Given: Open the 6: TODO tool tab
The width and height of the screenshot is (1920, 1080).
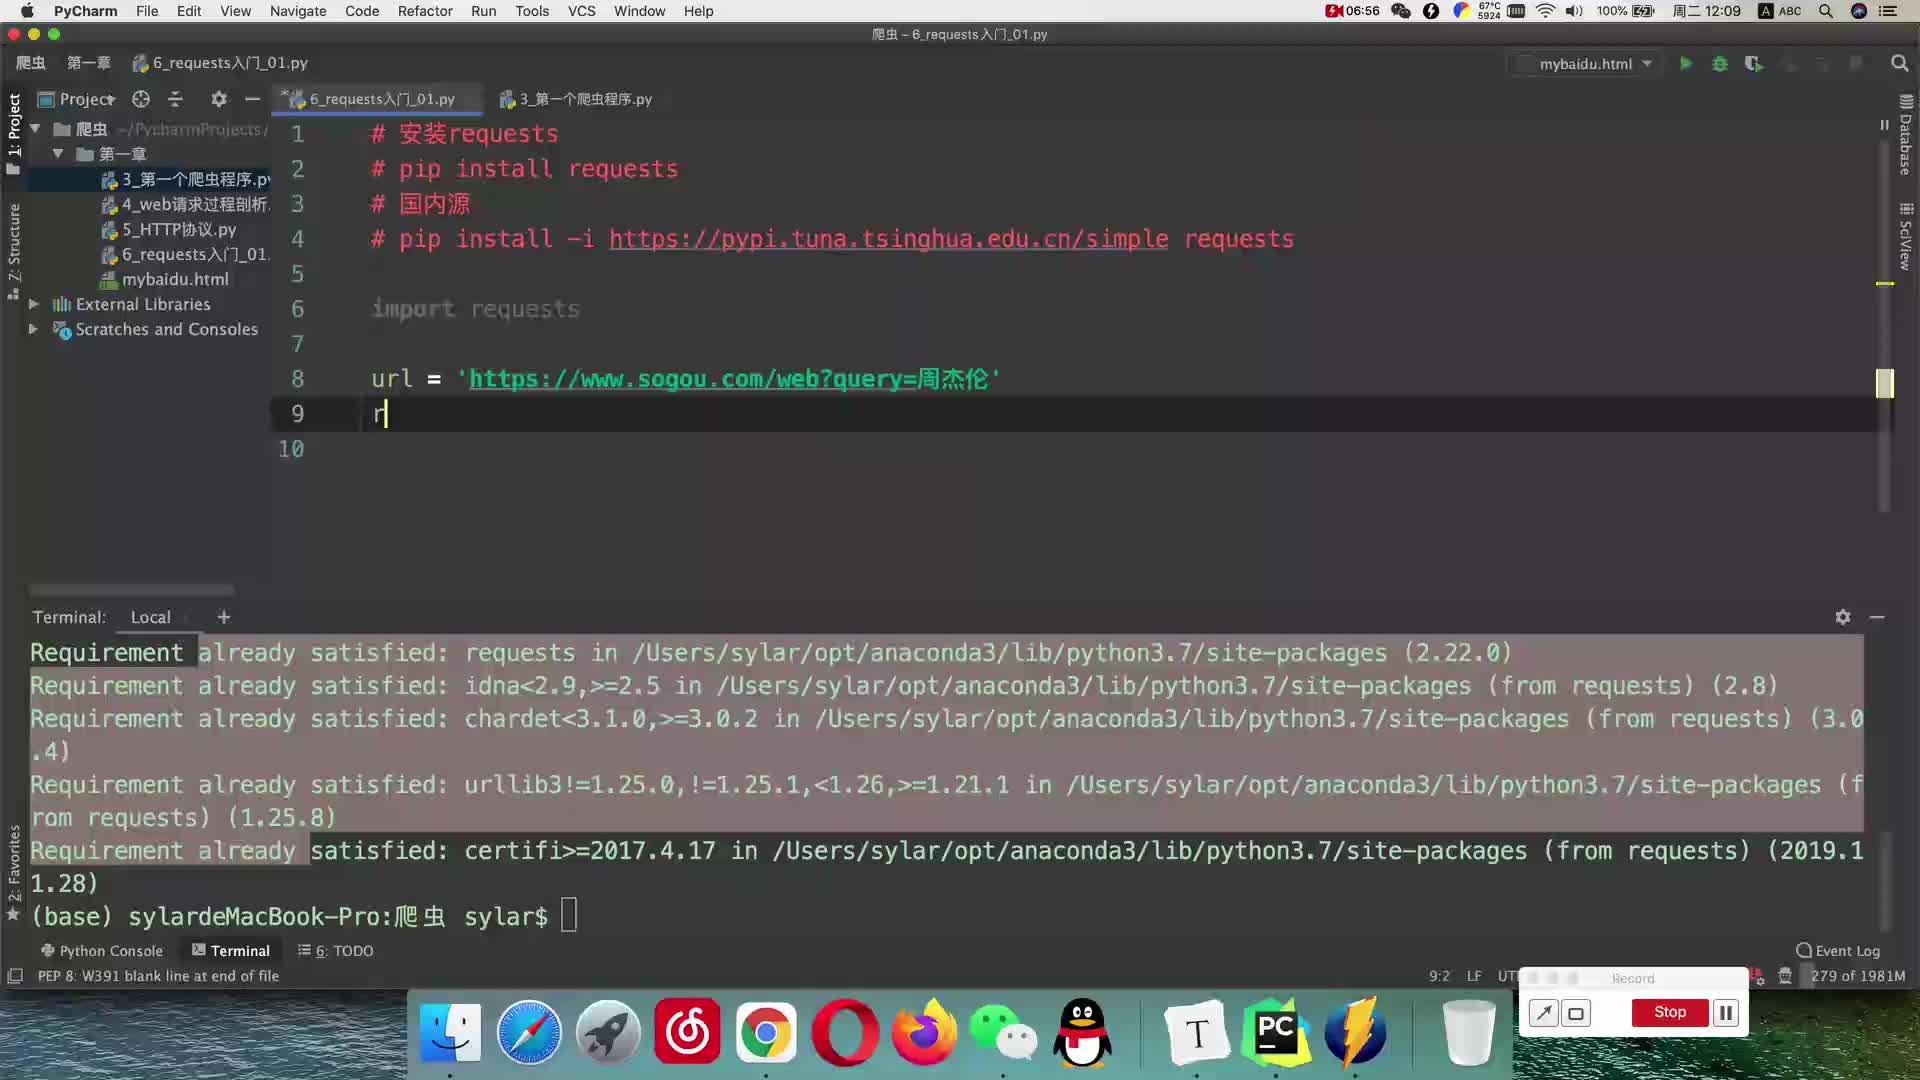Looking at the screenshot, I should [x=336, y=950].
